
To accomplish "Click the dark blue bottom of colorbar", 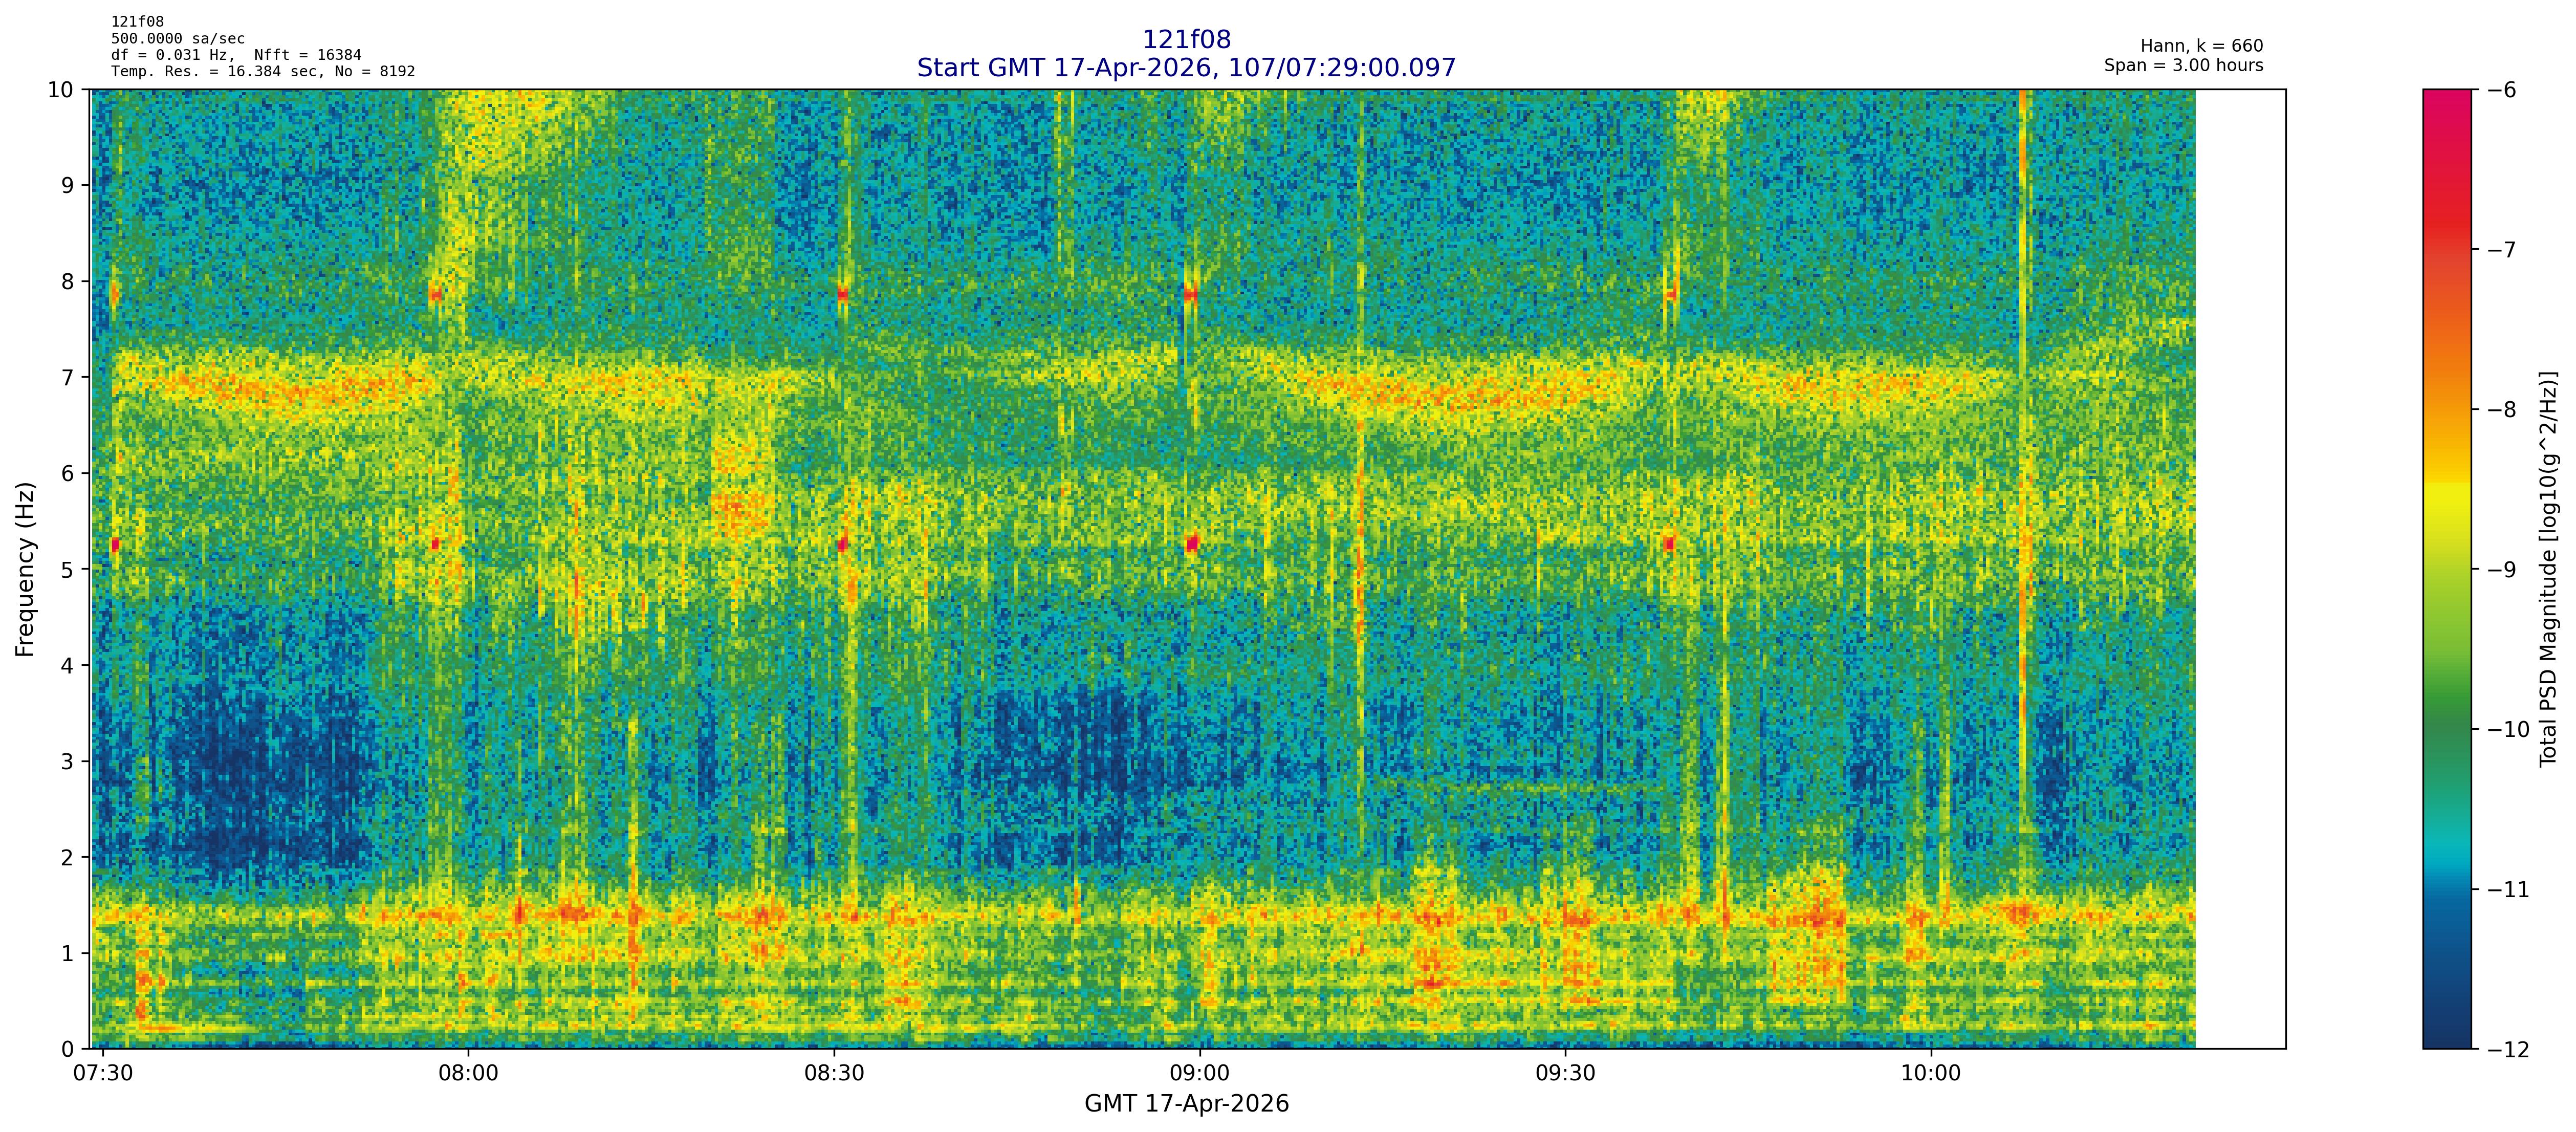I will (2446, 1030).
